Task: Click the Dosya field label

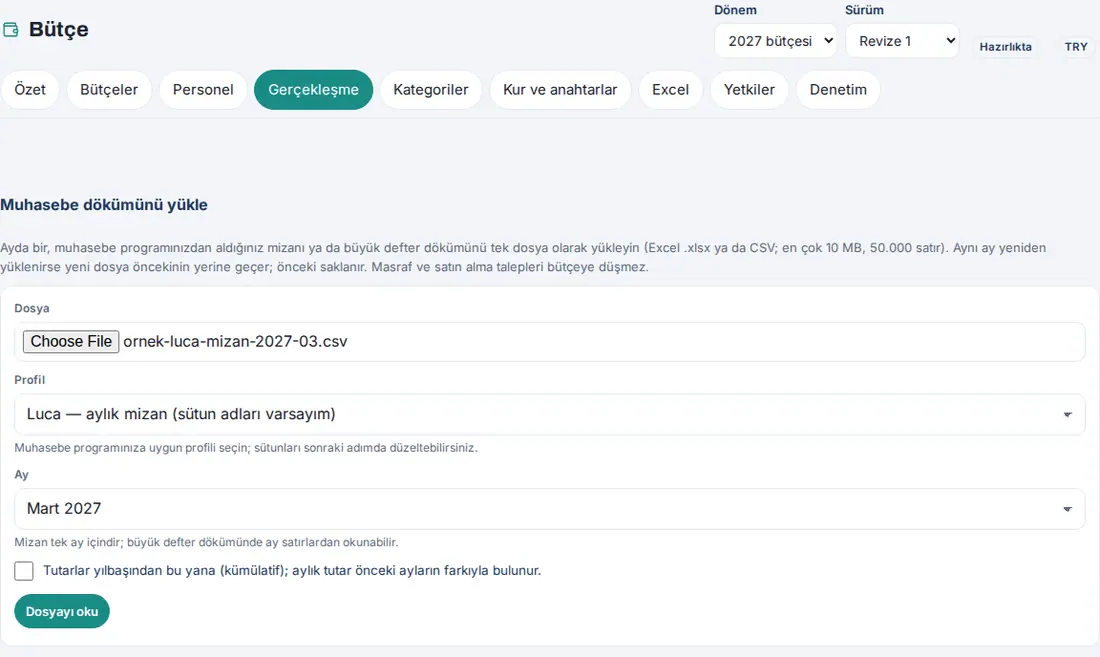Action: point(32,309)
